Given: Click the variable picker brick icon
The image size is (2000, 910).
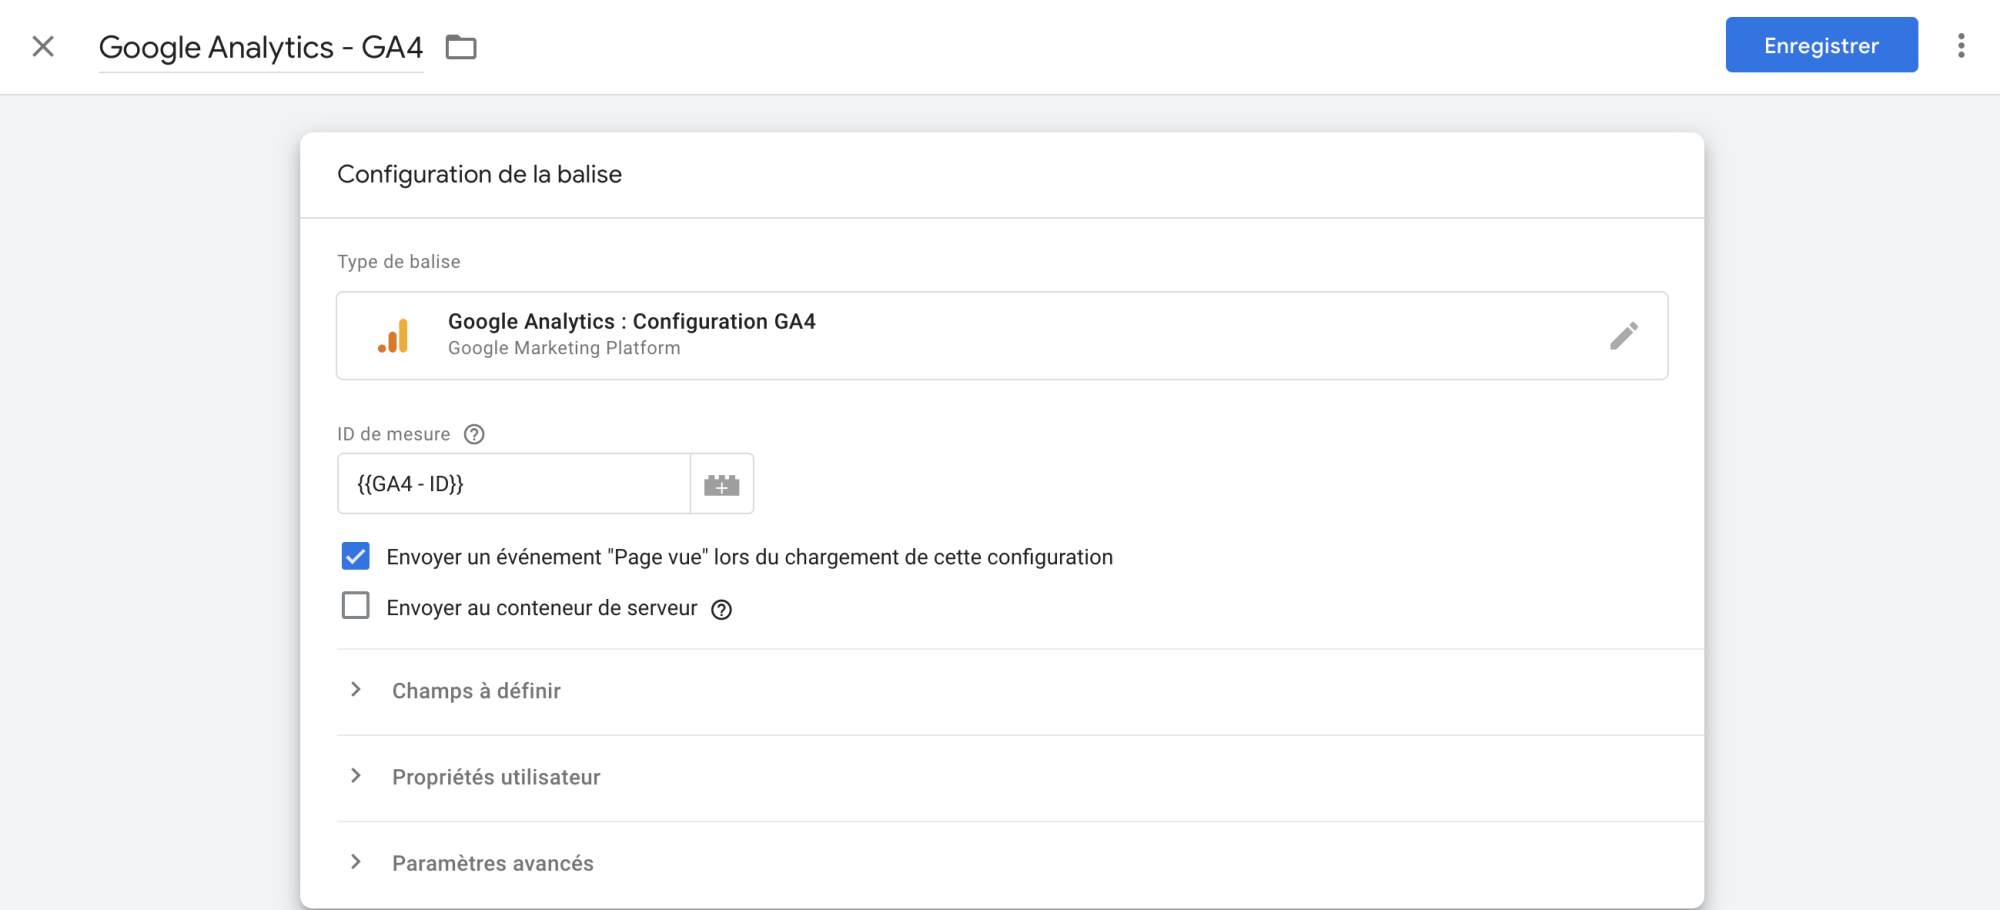Looking at the screenshot, I should [x=721, y=485].
